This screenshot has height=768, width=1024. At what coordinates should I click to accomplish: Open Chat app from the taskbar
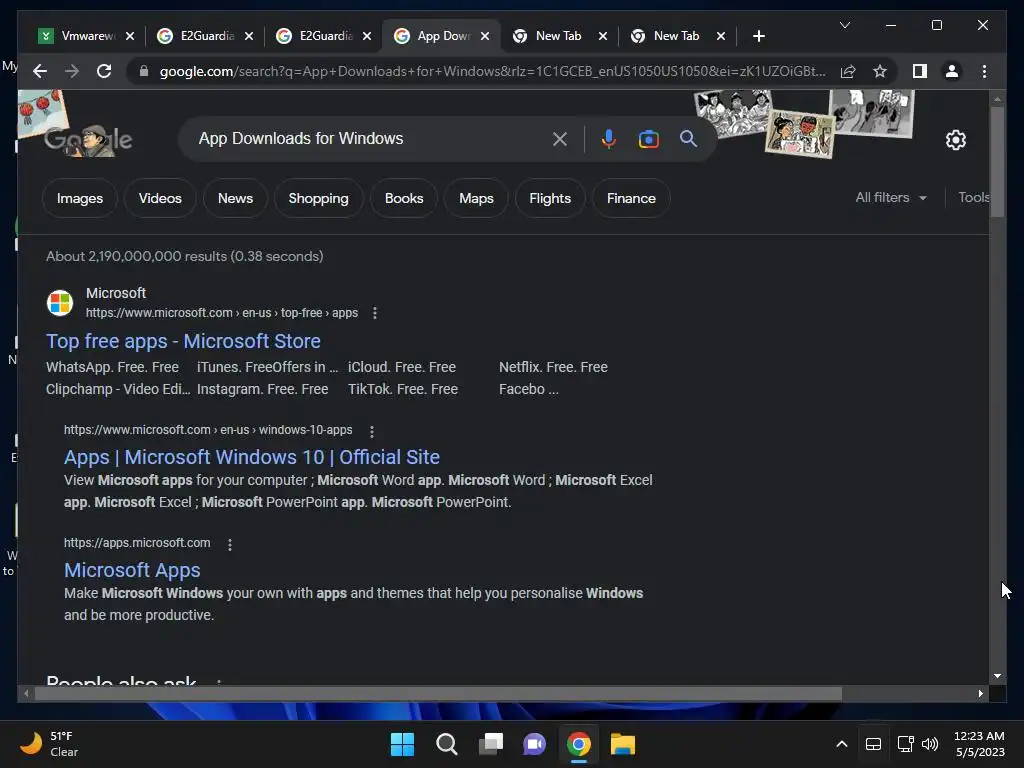pyautogui.click(x=534, y=744)
